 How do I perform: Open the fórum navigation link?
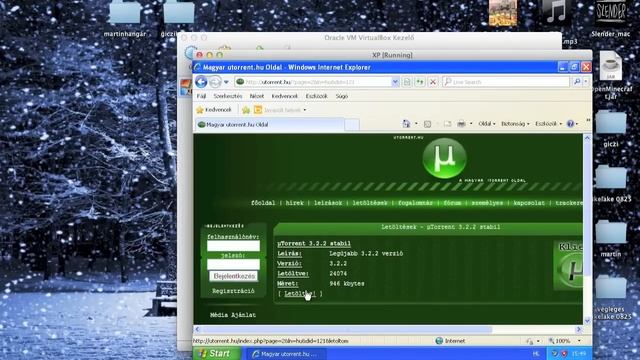point(452,203)
